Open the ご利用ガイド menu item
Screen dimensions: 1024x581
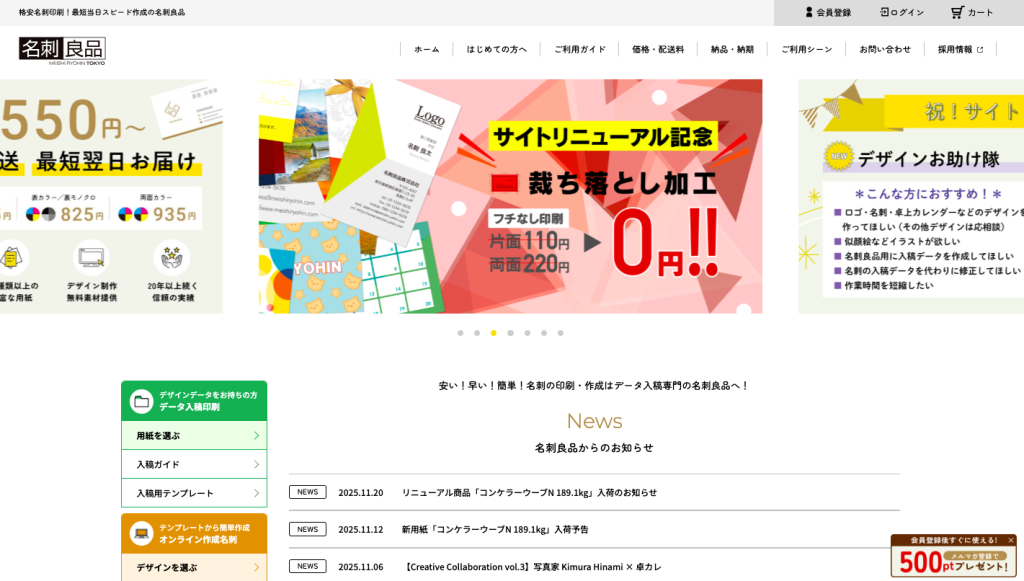[580, 49]
